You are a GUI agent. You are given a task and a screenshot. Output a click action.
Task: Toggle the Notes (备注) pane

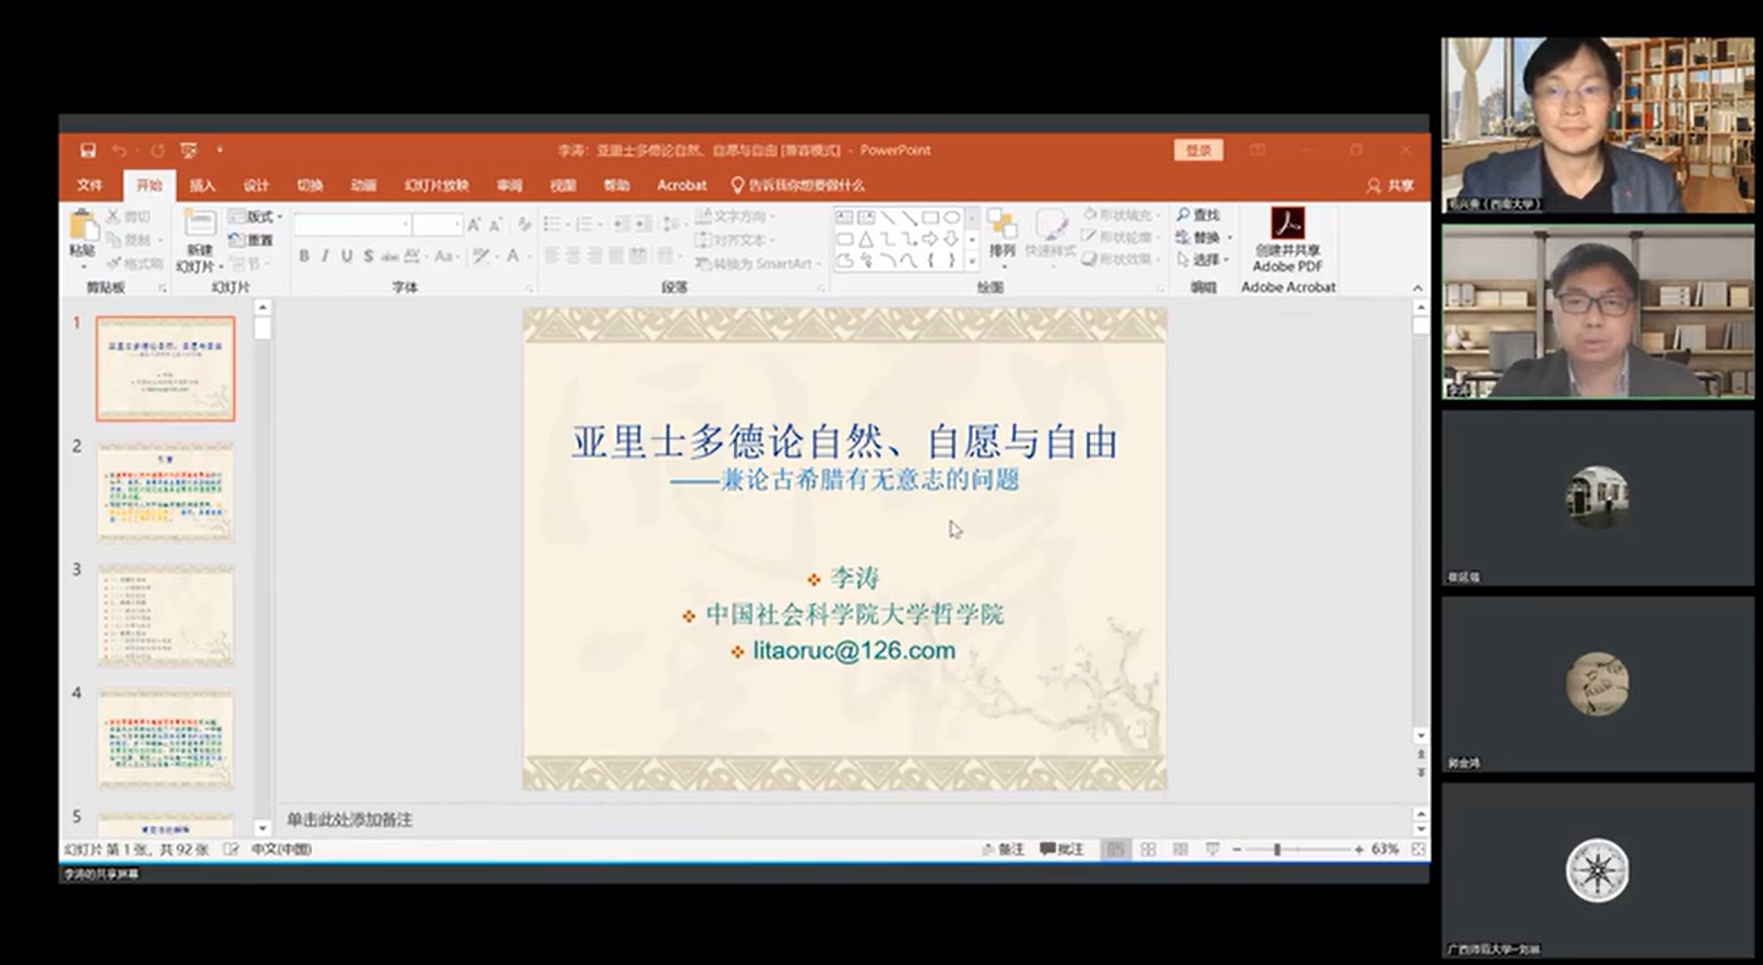(x=1003, y=849)
